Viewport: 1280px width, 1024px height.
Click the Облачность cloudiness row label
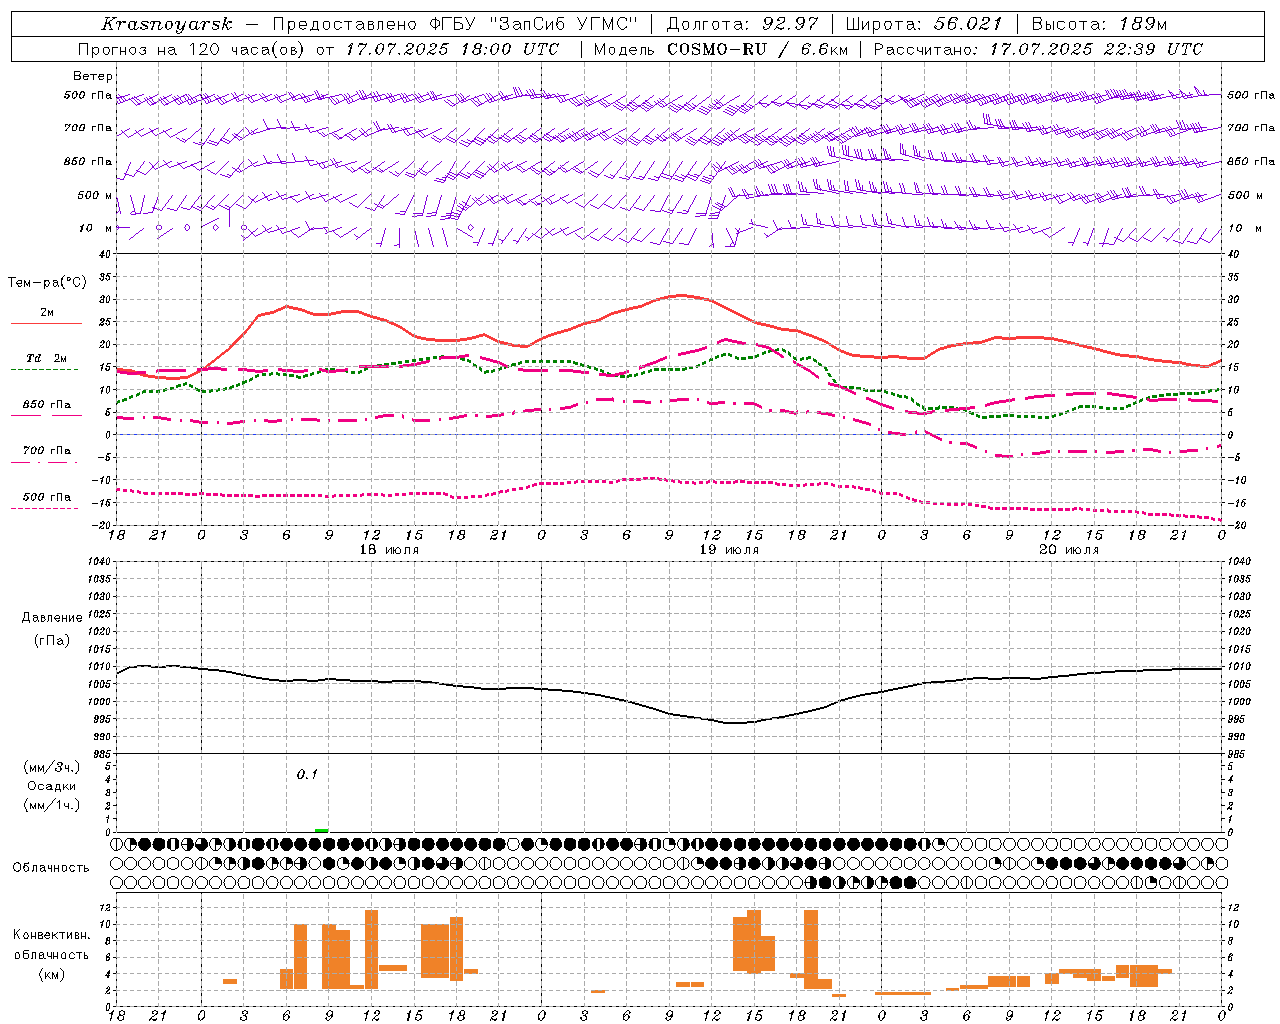point(51,867)
